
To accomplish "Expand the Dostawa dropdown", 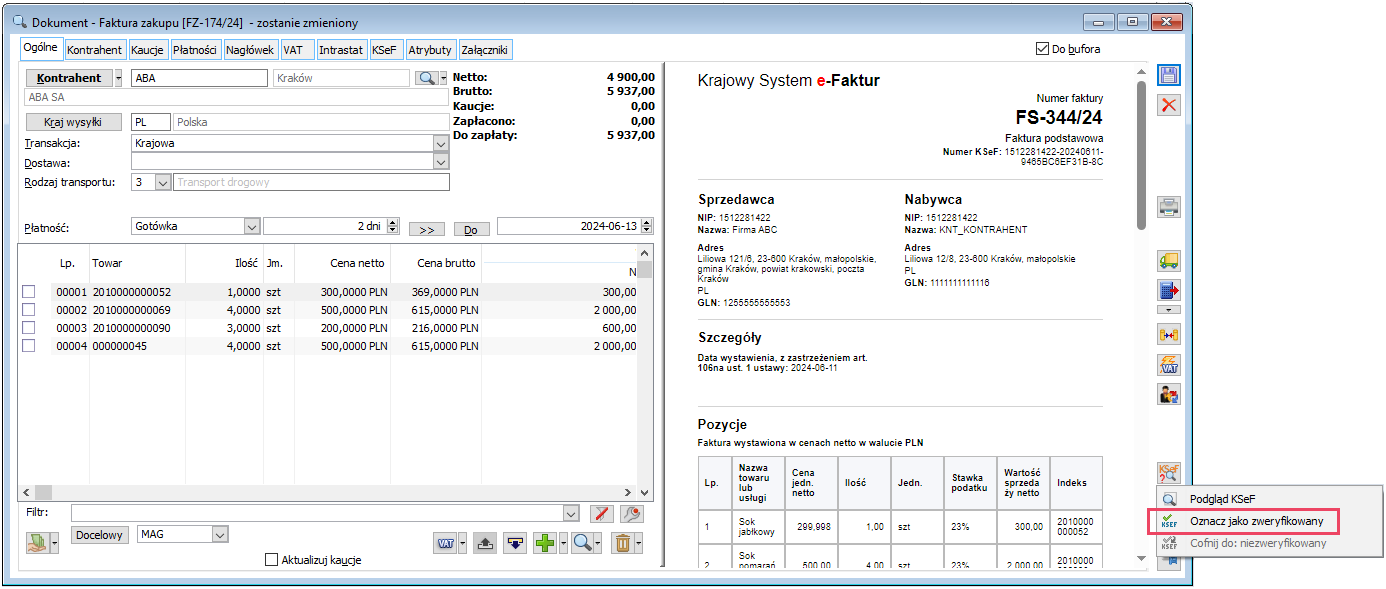I will tap(441, 162).
